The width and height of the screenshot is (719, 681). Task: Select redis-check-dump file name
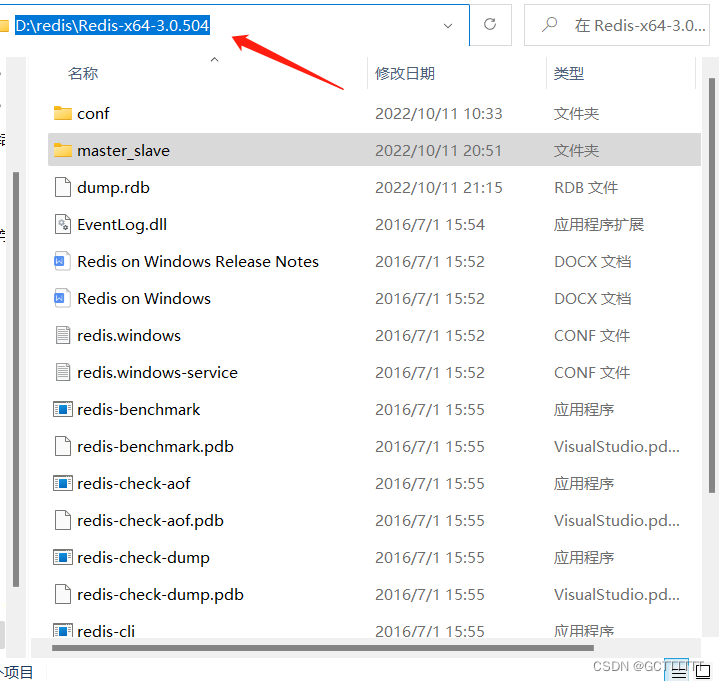click(x=143, y=558)
